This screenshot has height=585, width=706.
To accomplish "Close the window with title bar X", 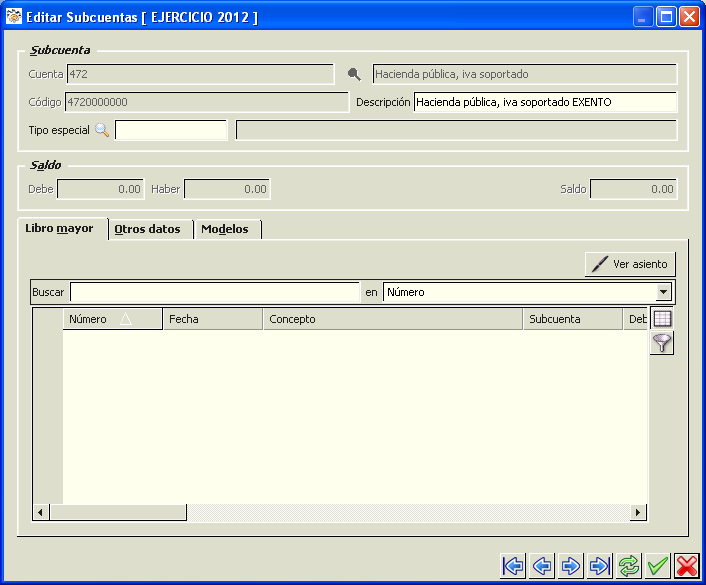I will (689, 17).
